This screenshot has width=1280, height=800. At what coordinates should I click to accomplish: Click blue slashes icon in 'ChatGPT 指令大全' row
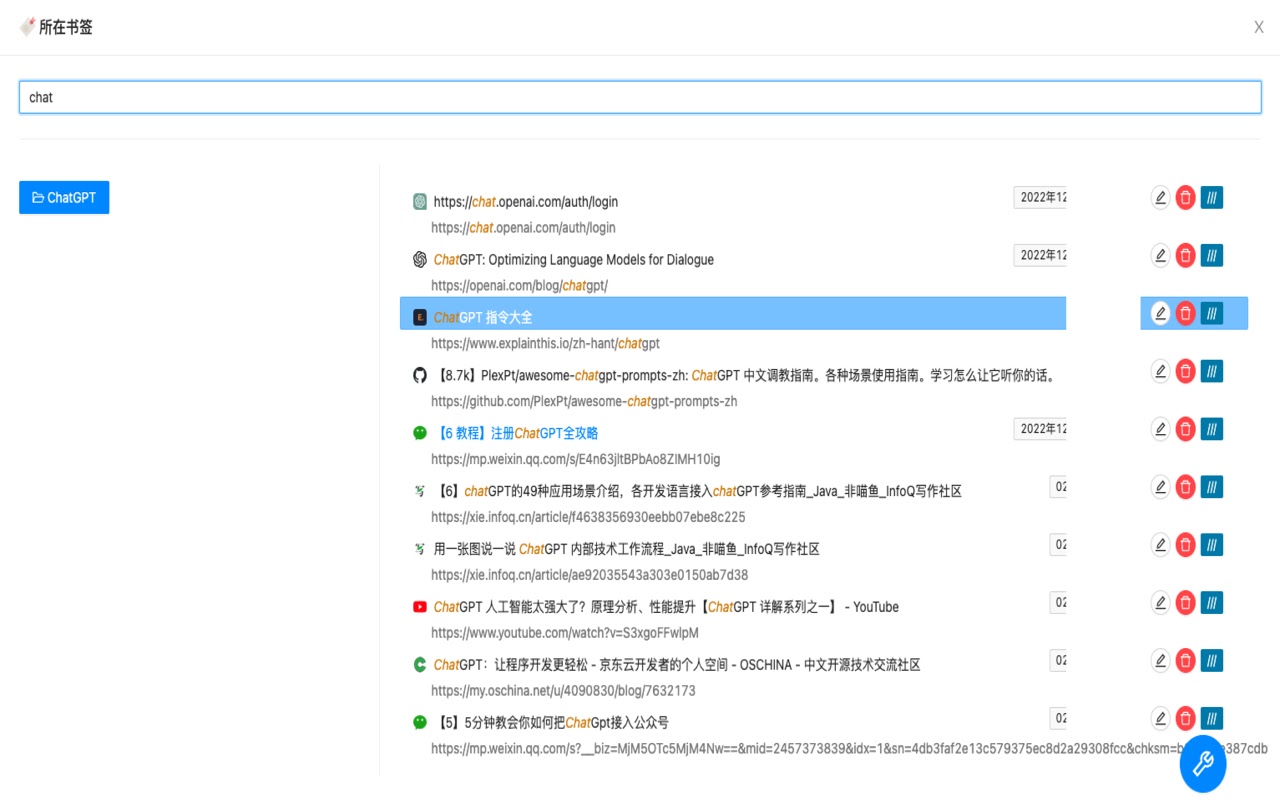(x=1212, y=314)
